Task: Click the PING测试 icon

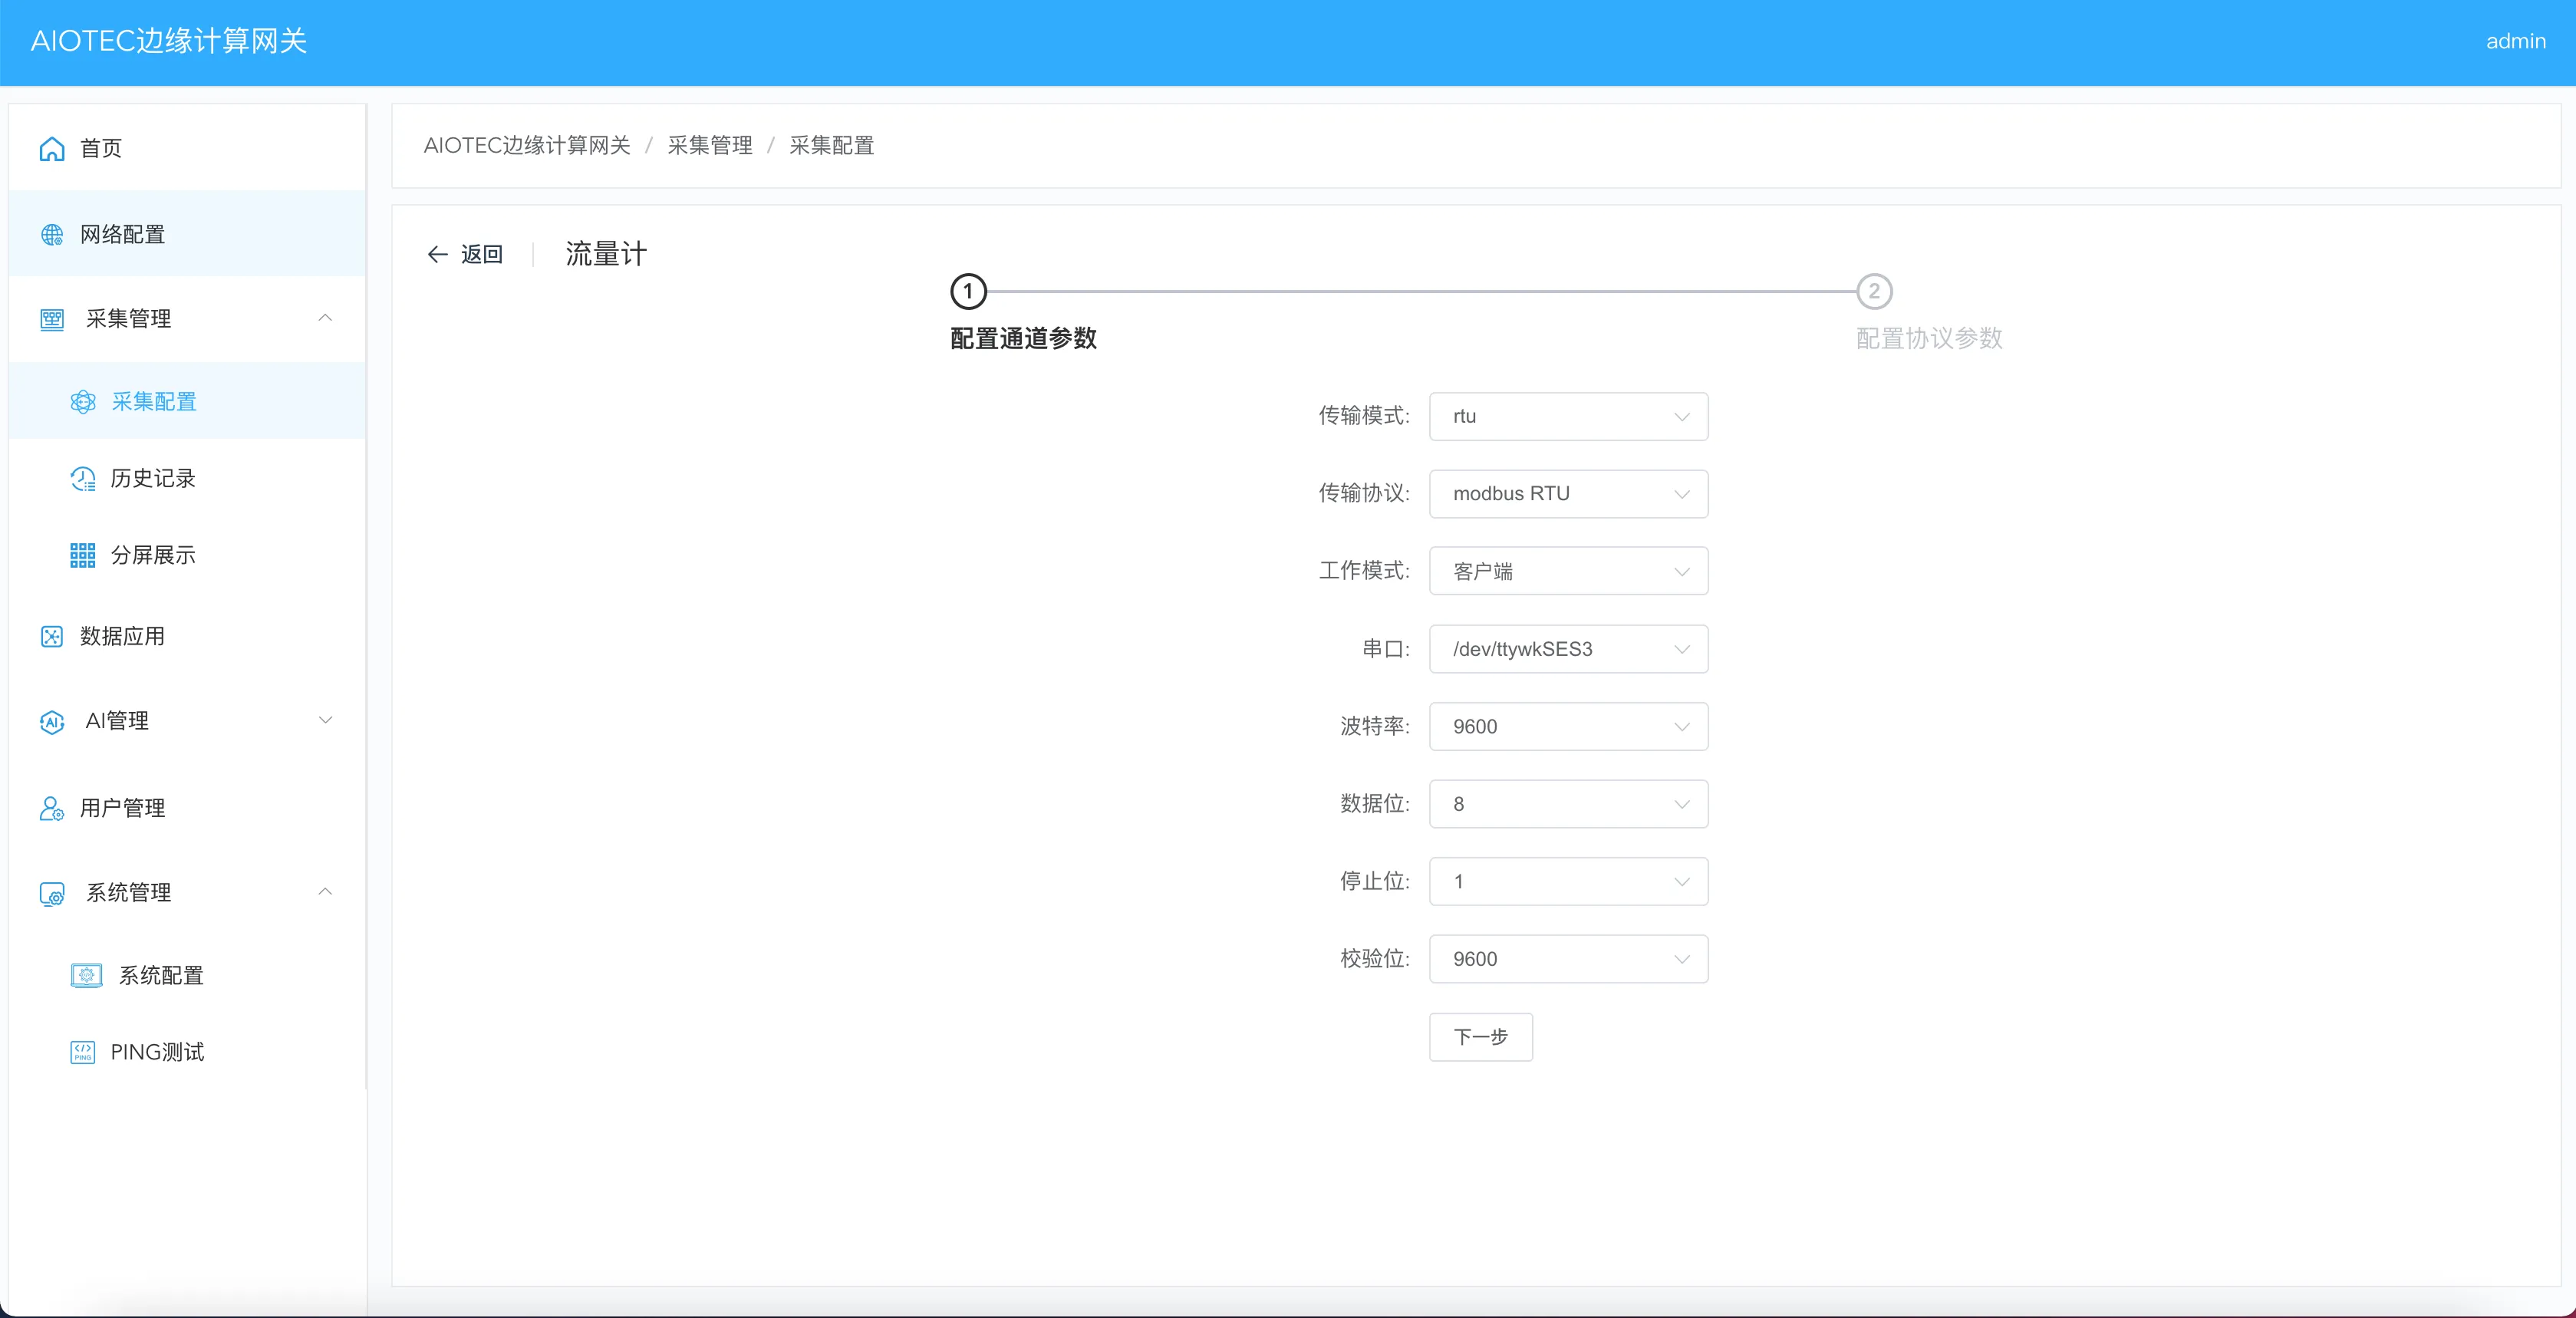Action: pos(83,1052)
